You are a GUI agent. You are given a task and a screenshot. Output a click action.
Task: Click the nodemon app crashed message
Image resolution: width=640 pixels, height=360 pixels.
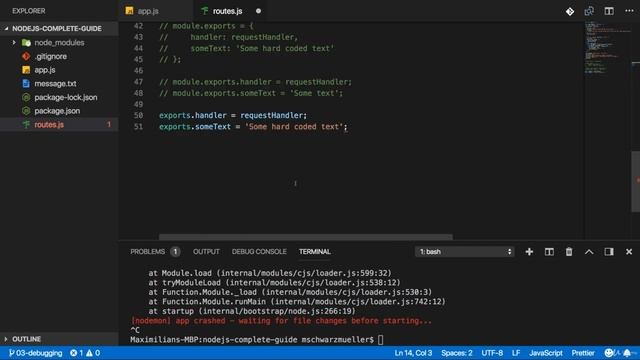click(x=281, y=321)
